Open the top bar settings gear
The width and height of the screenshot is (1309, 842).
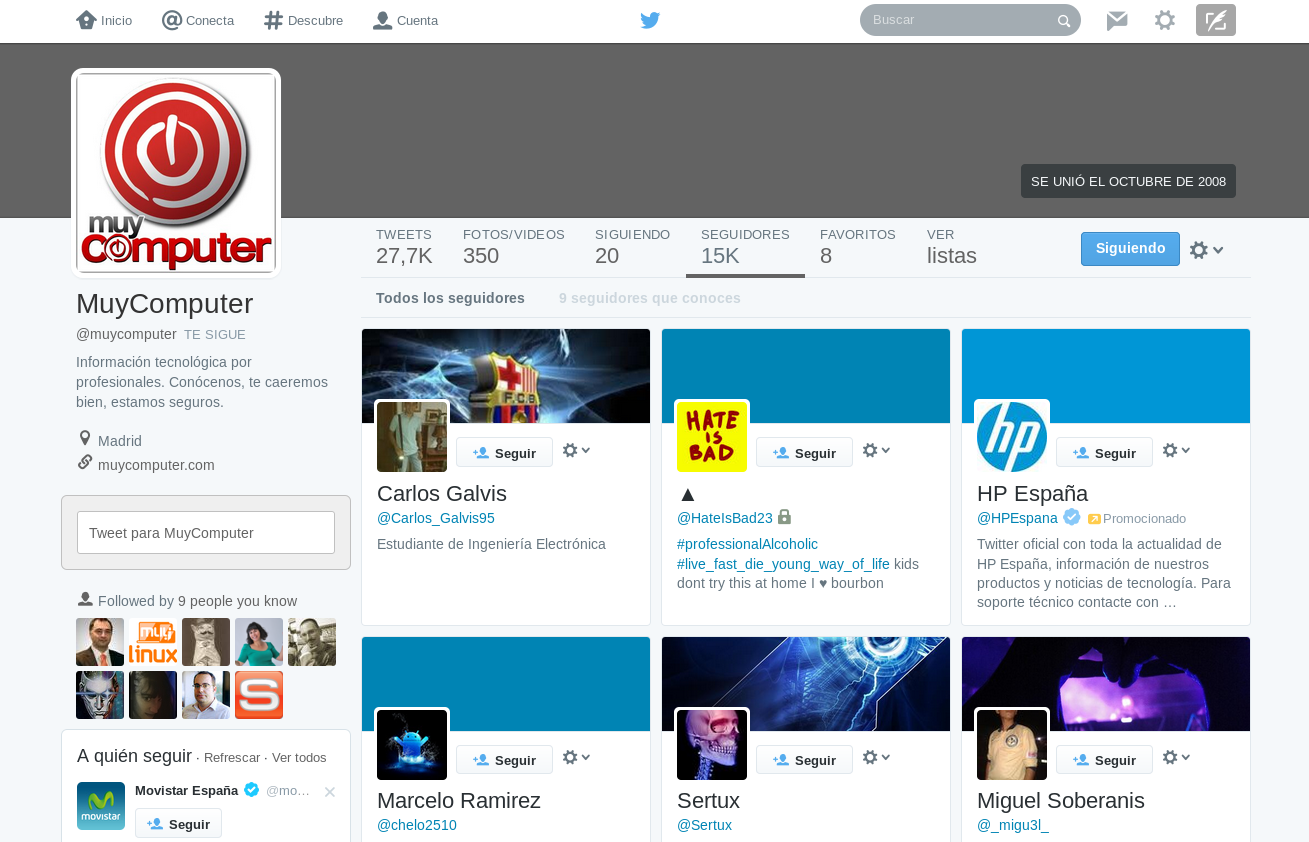1165,20
